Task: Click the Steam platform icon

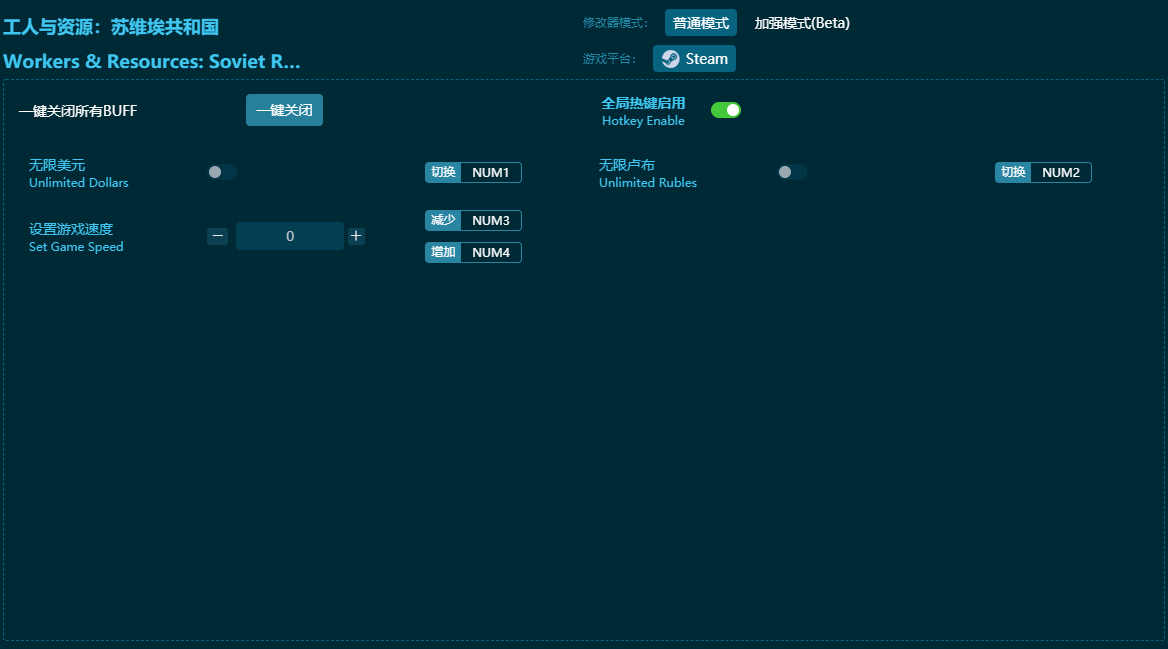Action: [x=671, y=59]
